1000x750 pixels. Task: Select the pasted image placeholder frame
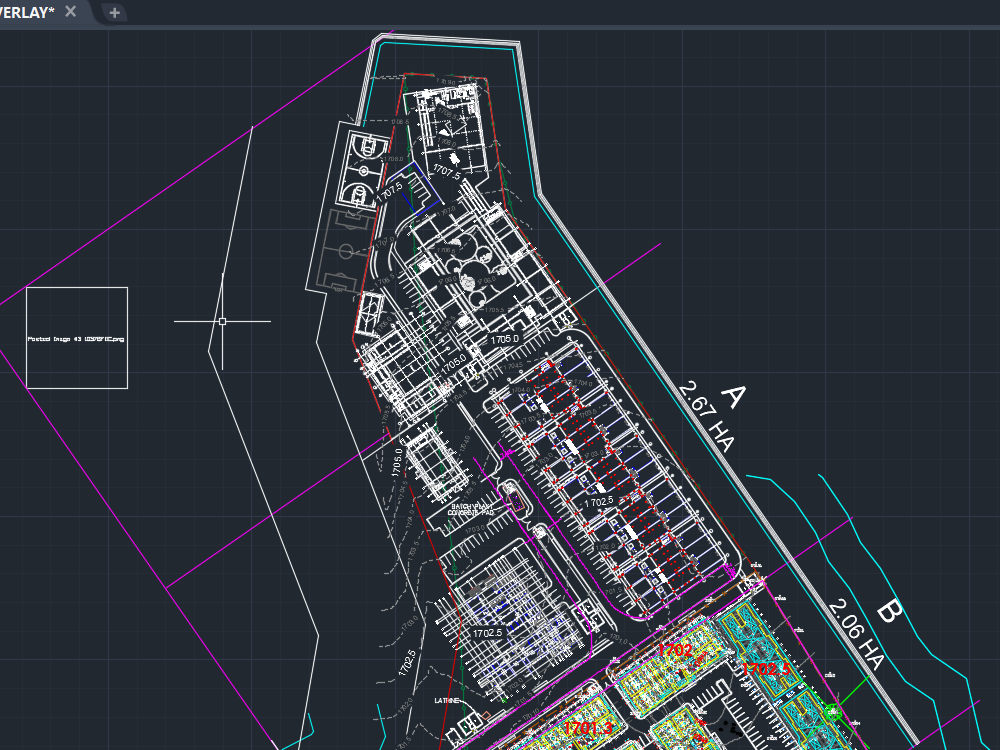[x=77, y=338]
